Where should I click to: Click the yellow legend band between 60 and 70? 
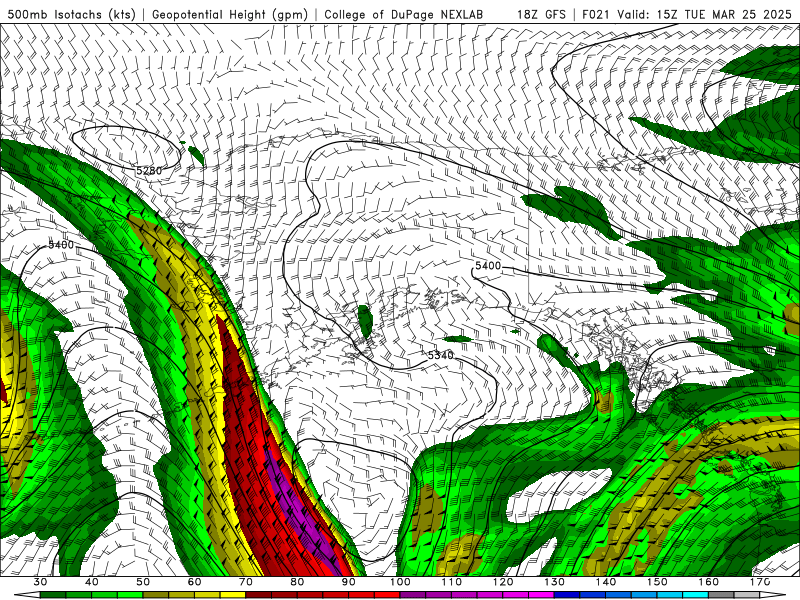220,595
